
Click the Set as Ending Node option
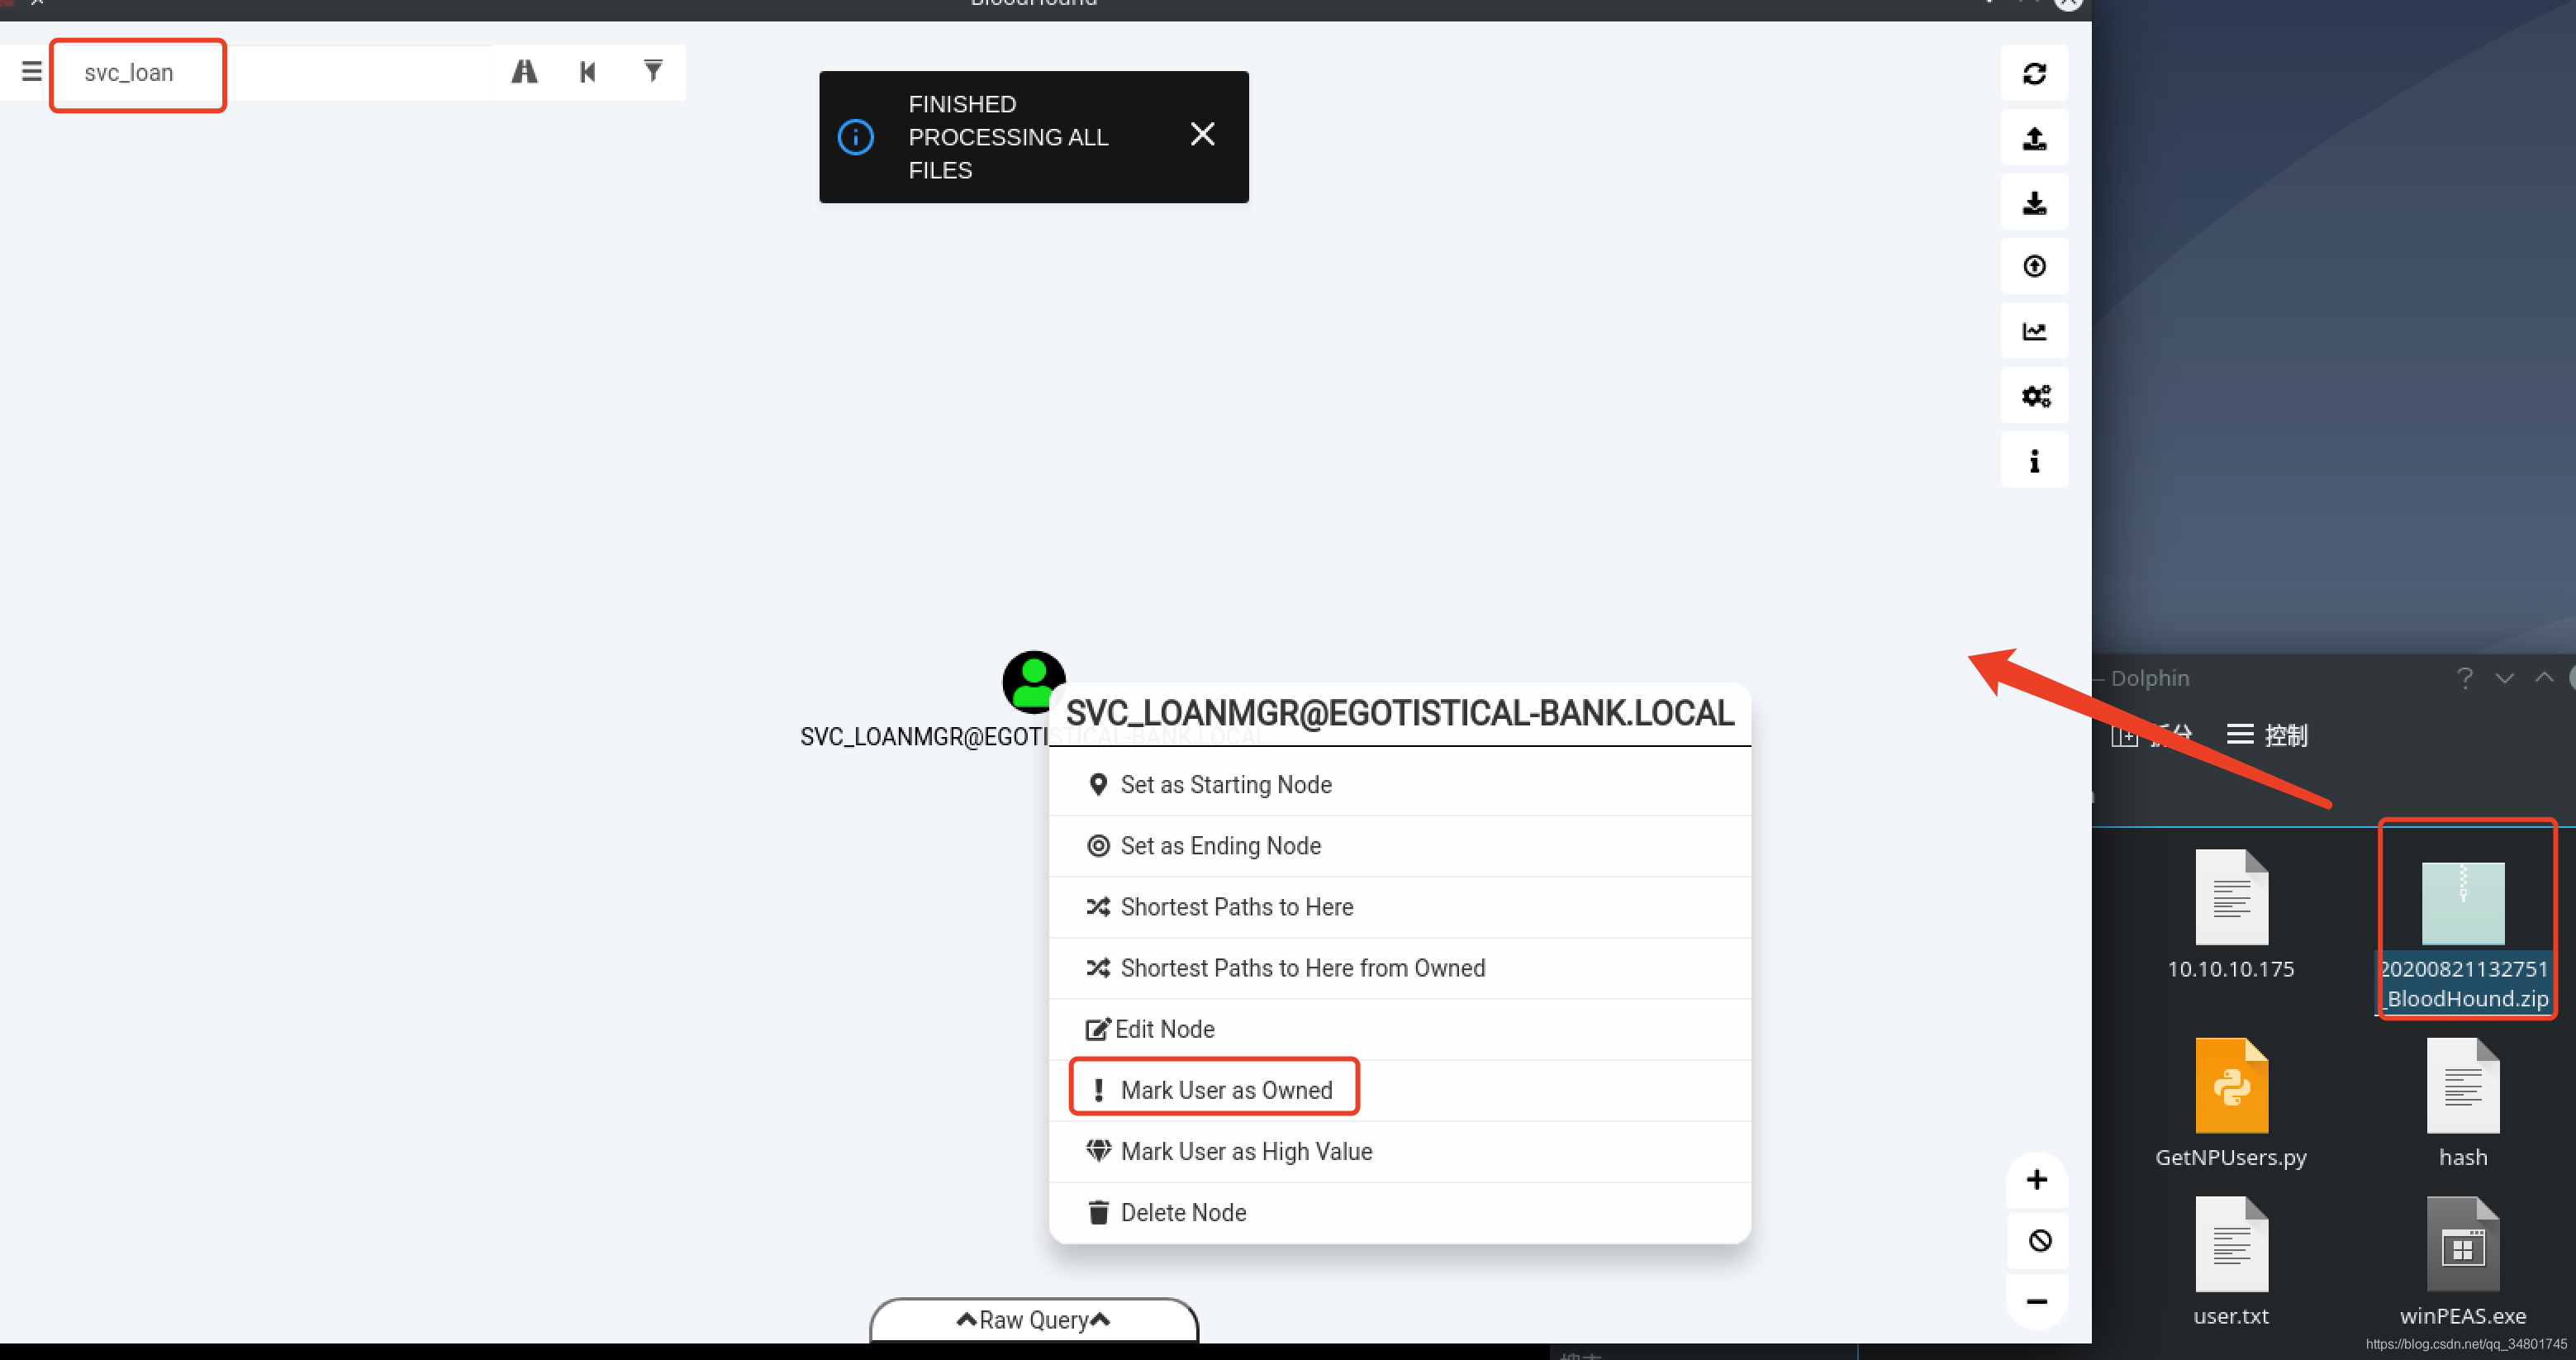pos(1222,845)
